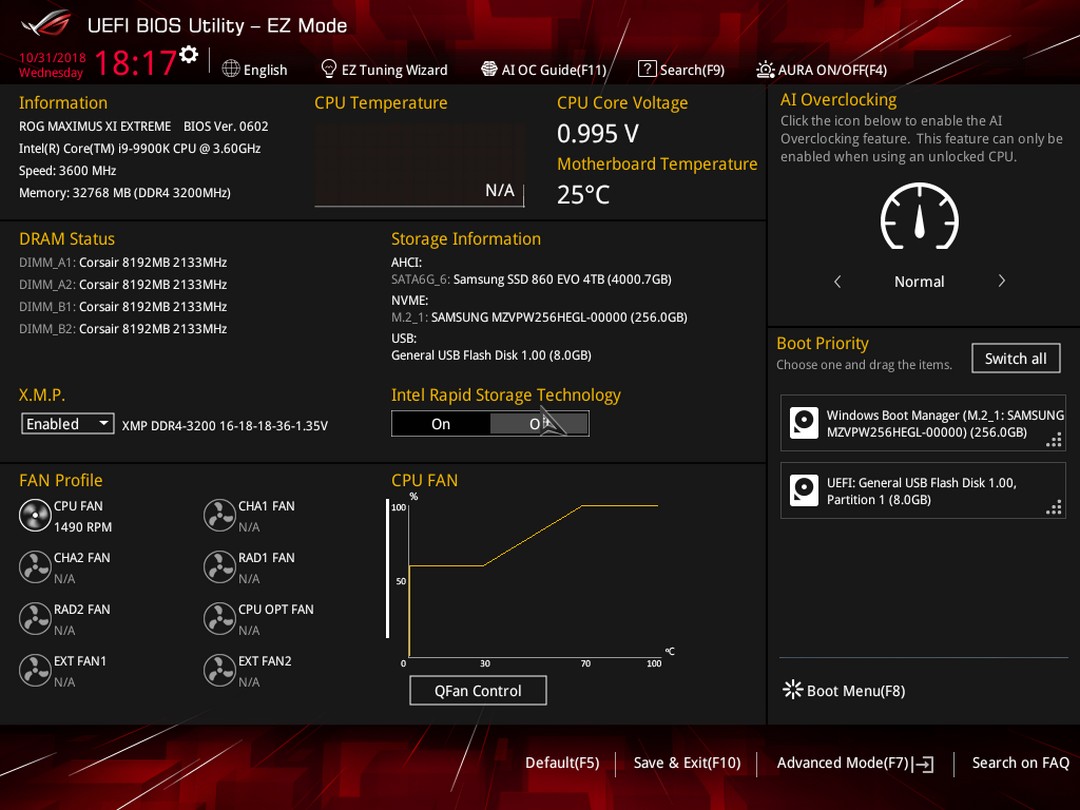The image size is (1080, 810).
Task: Open AI OC Guide from top bar
Action: tap(543, 70)
